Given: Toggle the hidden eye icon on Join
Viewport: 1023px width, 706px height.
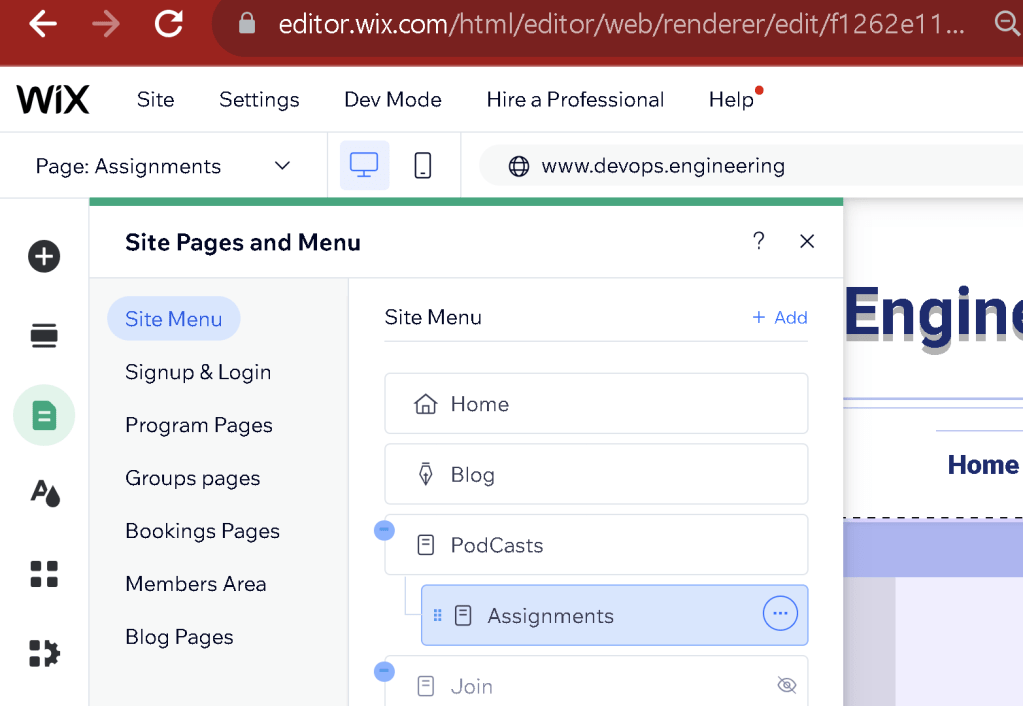Looking at the screenshot, I should (787, 685).
